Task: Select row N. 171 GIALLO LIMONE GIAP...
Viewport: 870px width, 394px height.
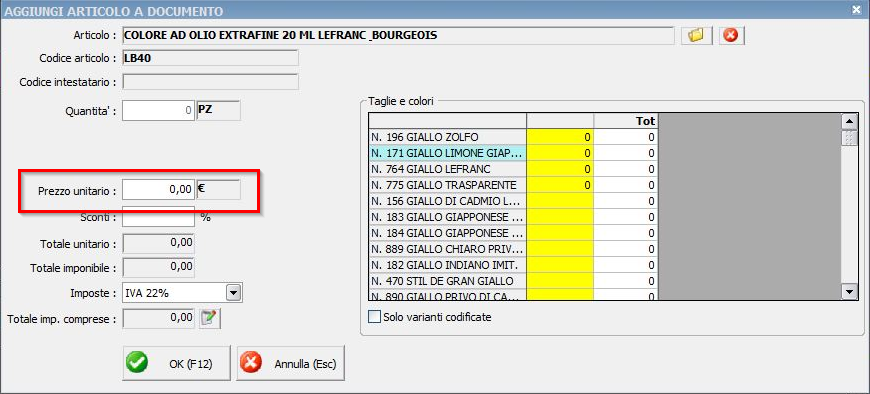Action: pyautogui.click(x=447, y=153)
